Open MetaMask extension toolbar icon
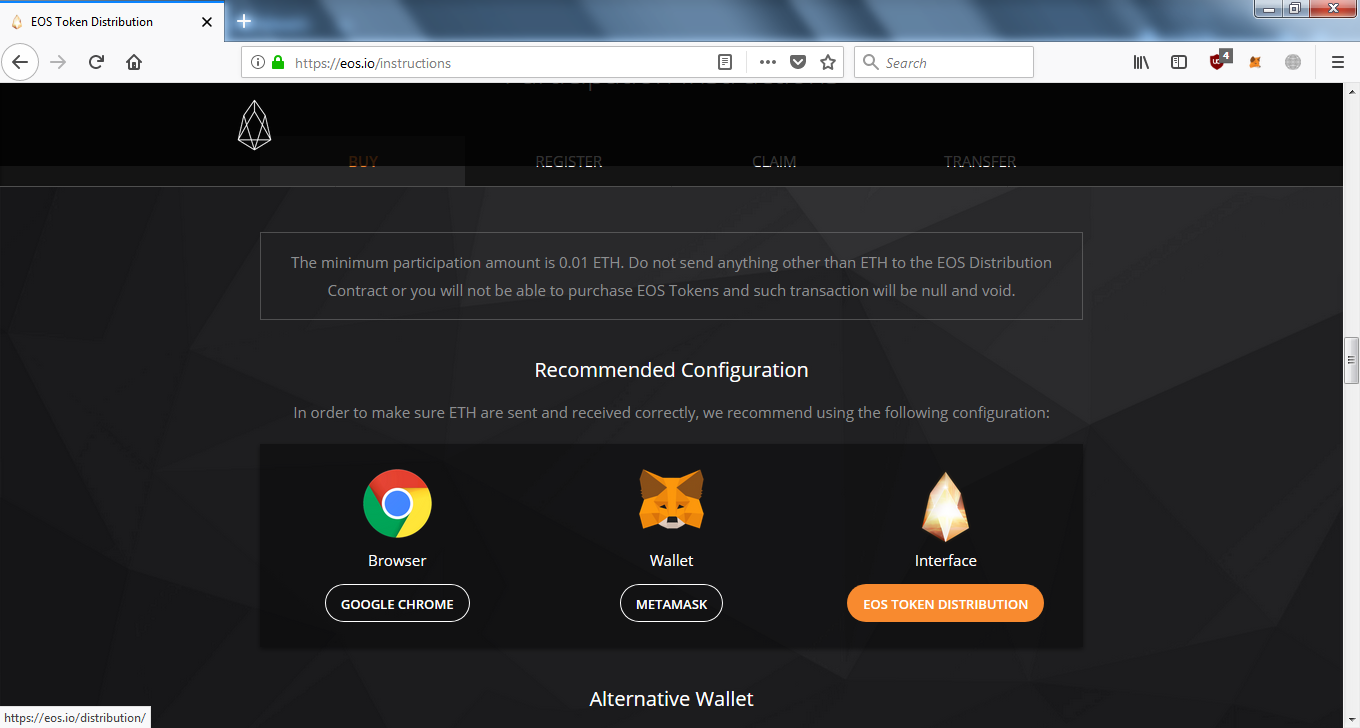Image resolution: width=1360 pixels, height=728 pixels. [x=1255, y=62]
